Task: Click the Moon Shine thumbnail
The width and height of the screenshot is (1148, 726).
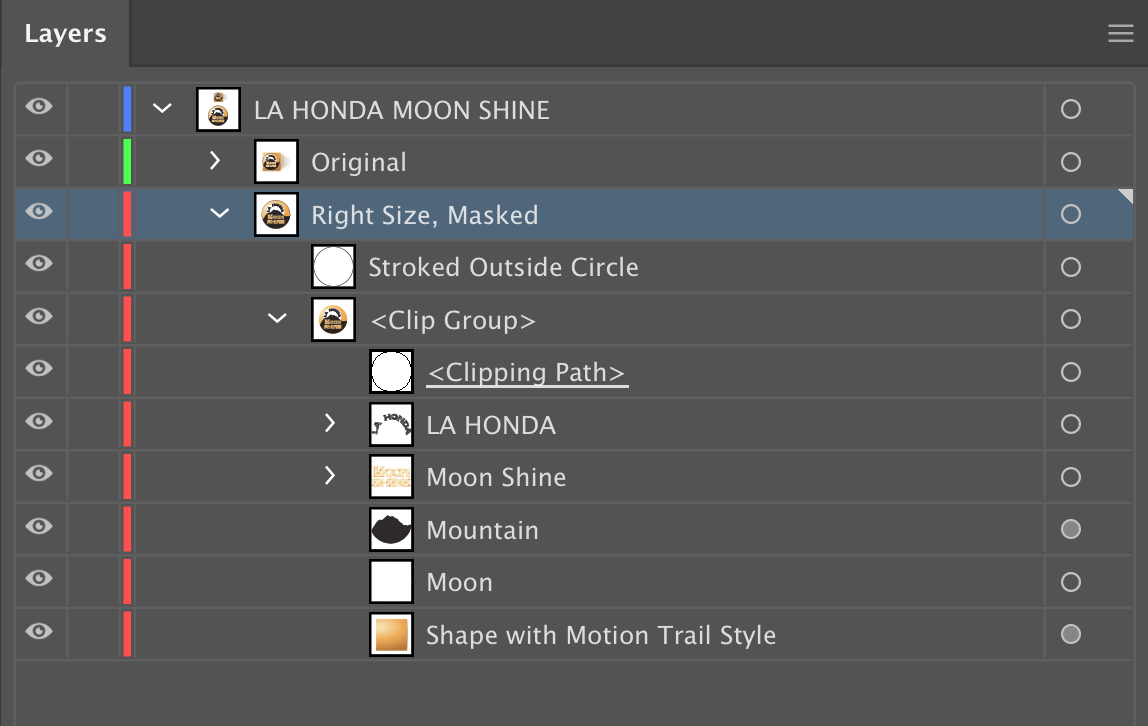Action: pyautogui.click(x=391, y=476)
